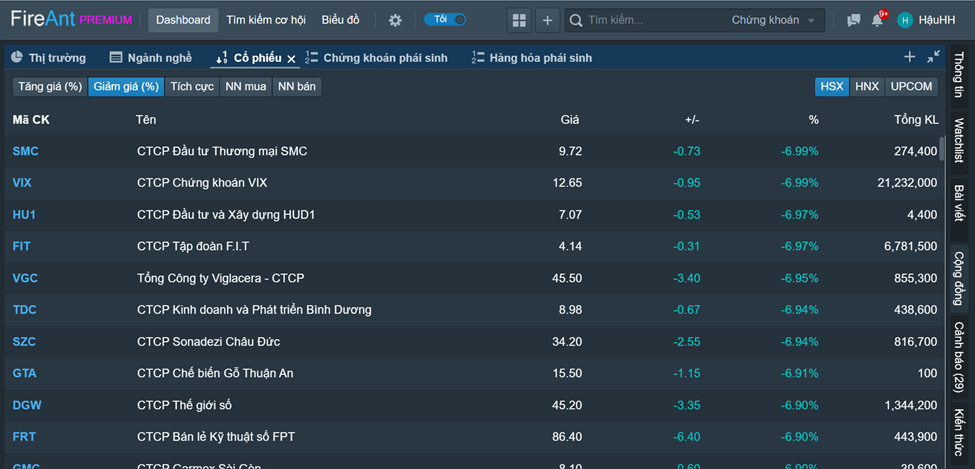
Task: Select the HNX exchange filter
Action: (x=867, y=87)
